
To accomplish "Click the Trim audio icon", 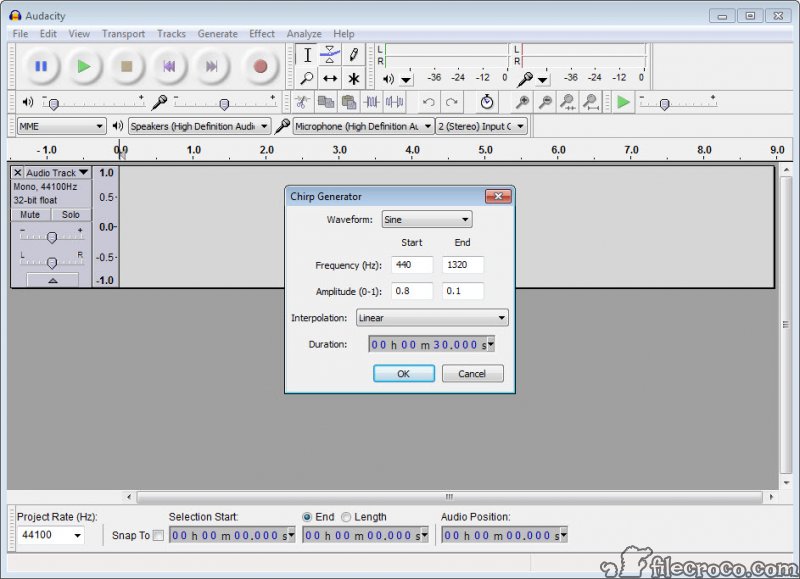I will [x=371, y=103].
